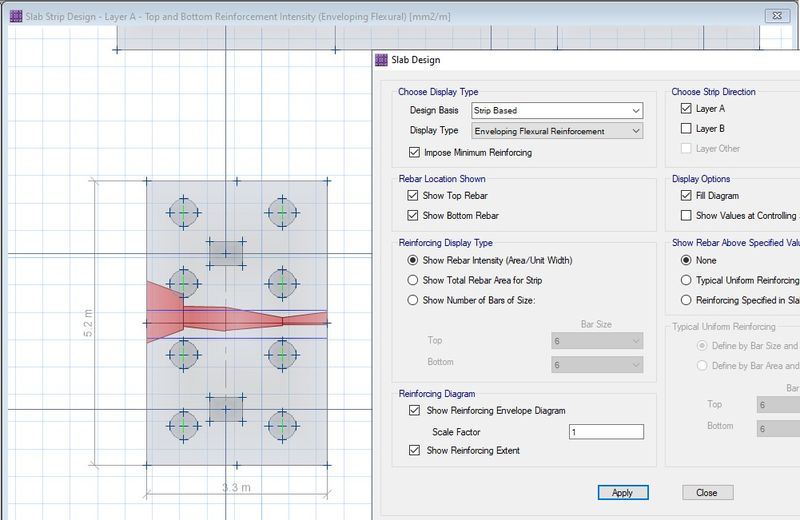Select Show Number of Bars of Size
Viewport: 800px width, 520px height.
click(413, 300)
